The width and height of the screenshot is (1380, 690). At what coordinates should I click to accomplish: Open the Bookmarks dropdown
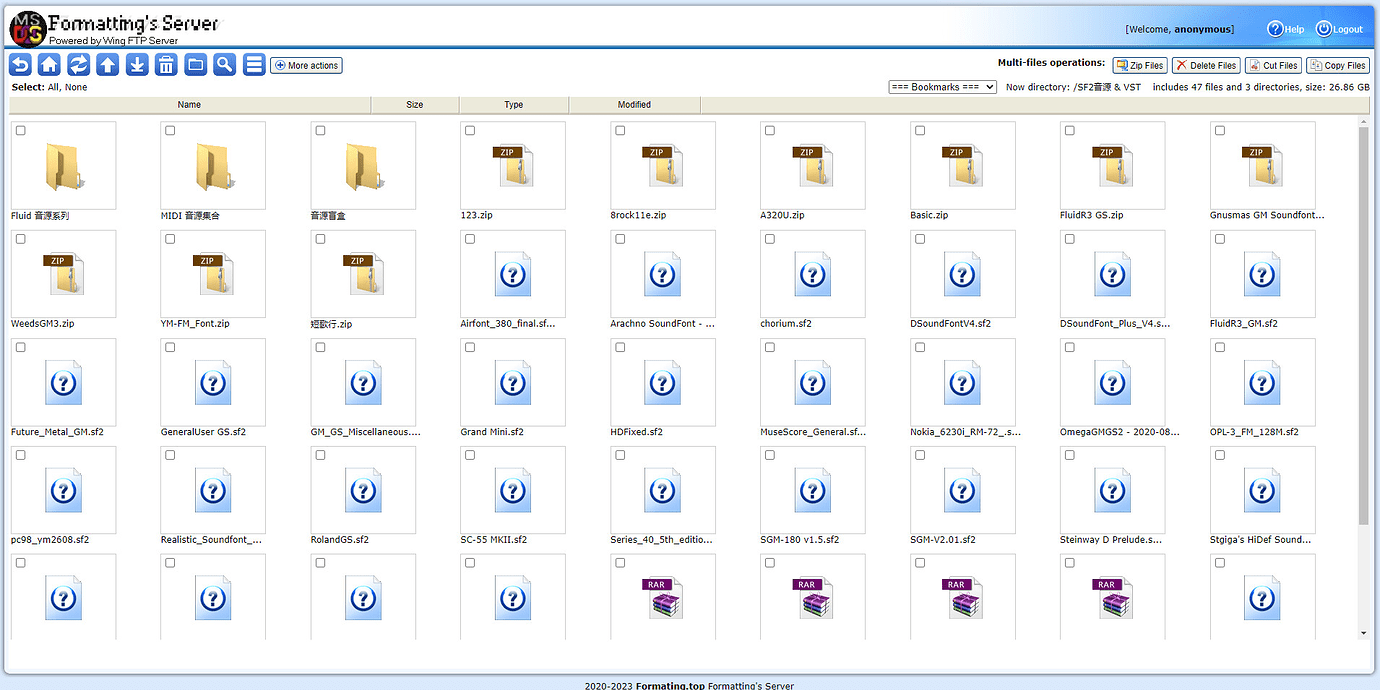coord(942,87)
